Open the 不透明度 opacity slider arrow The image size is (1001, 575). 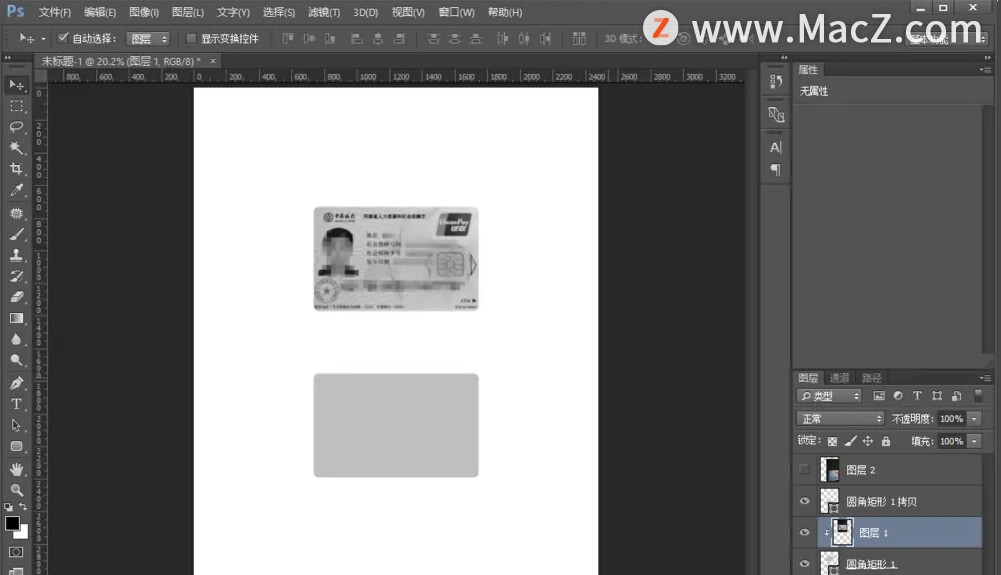point(974,418)
